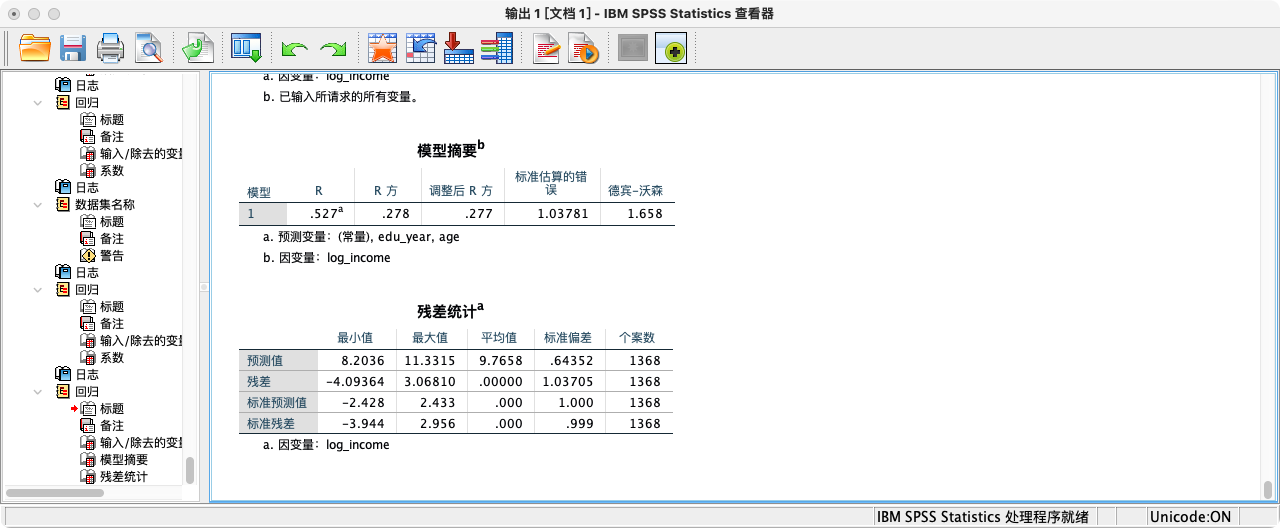Click the 残差统计 table title

pos(450,311)
